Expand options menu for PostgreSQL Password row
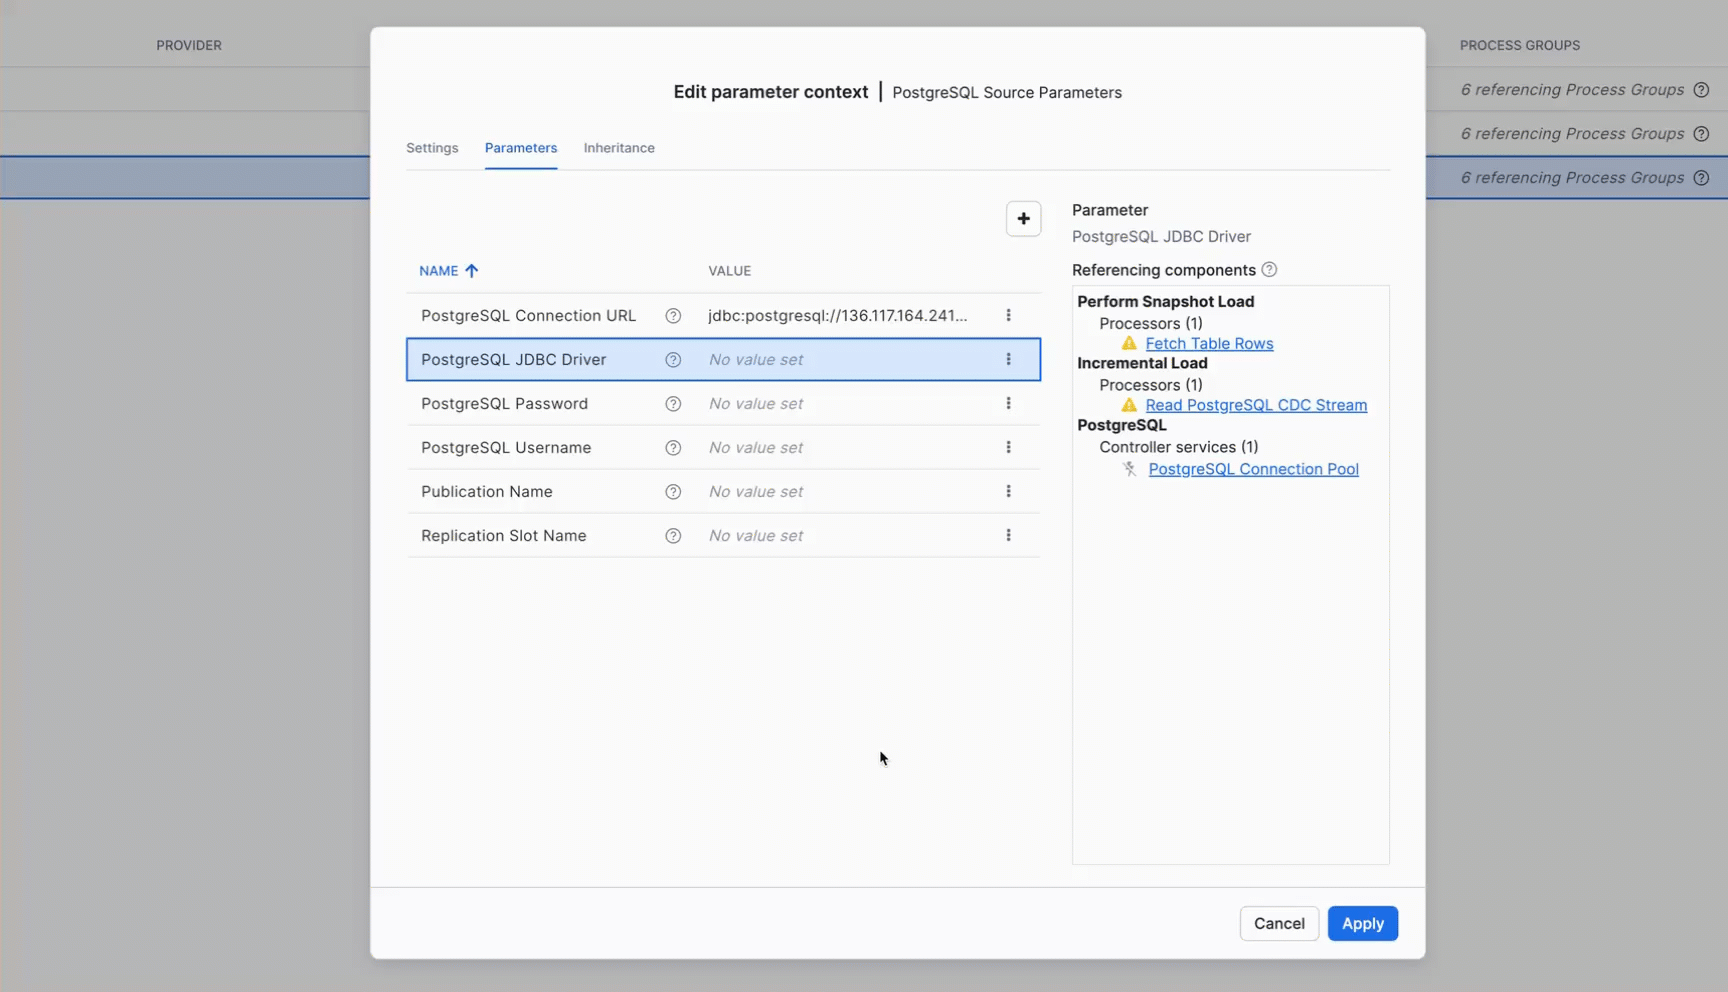 (1008, 404)
